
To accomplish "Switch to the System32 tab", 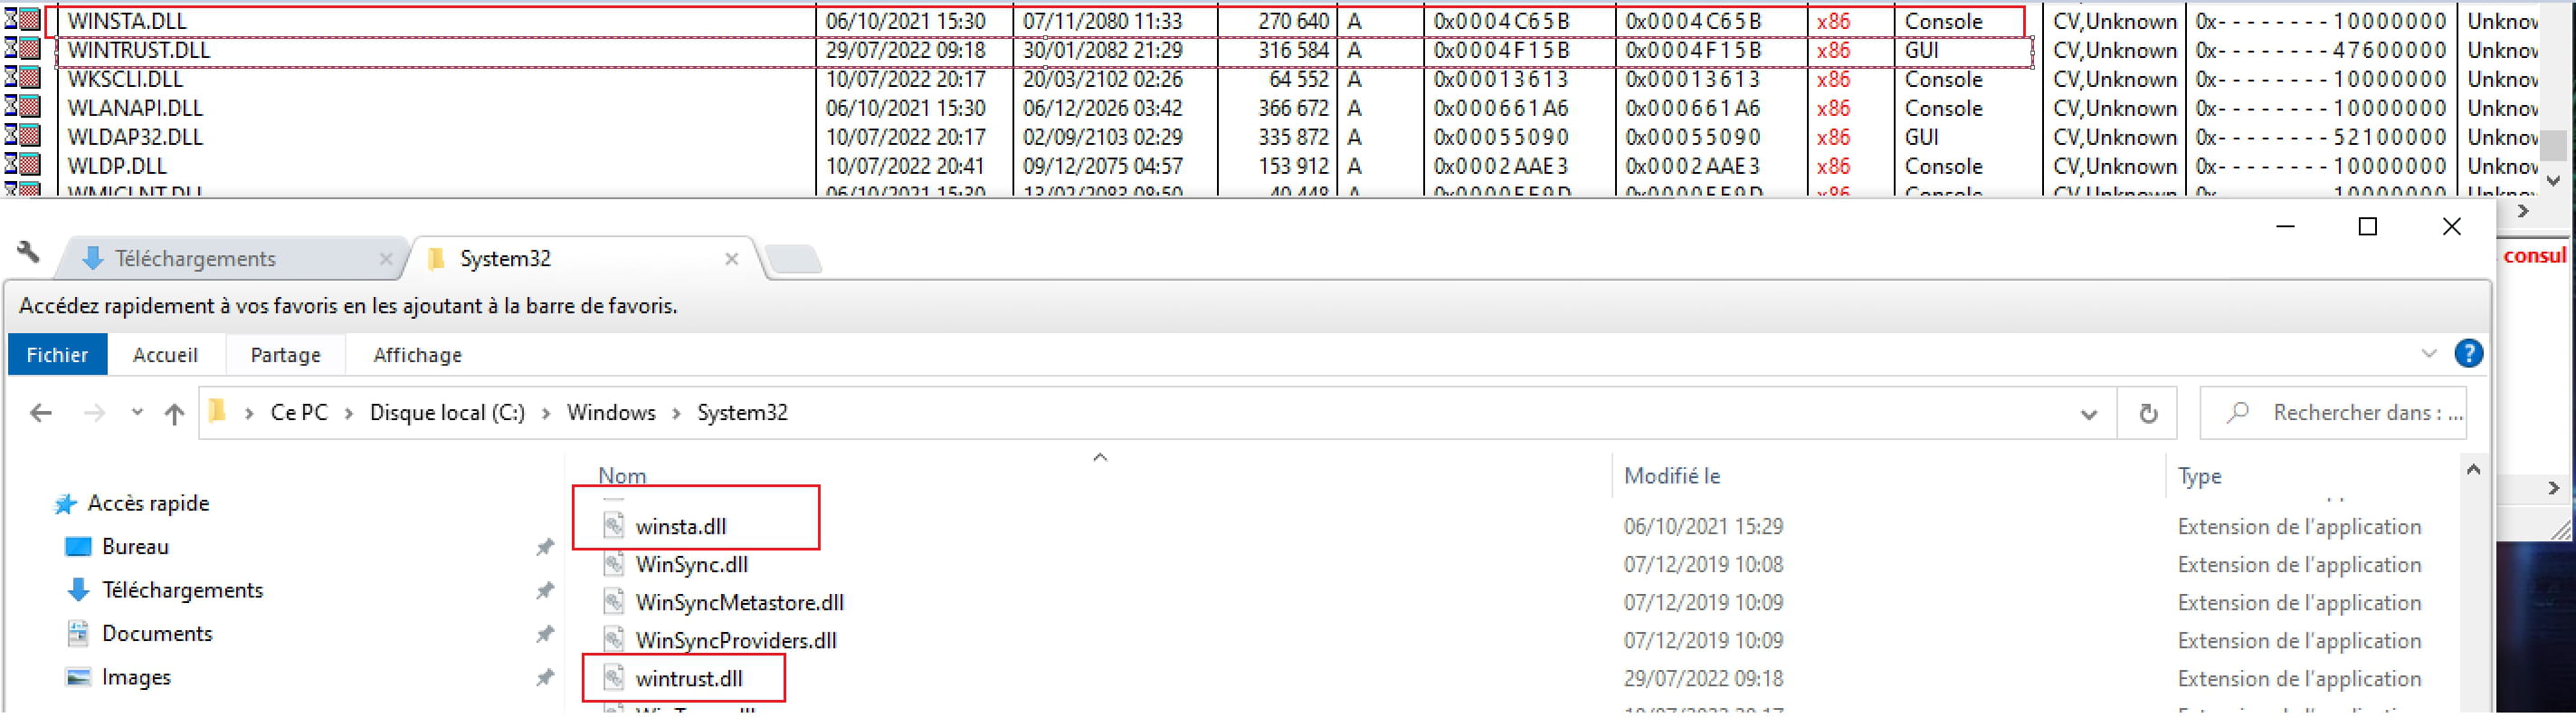I will pos(580,259).
